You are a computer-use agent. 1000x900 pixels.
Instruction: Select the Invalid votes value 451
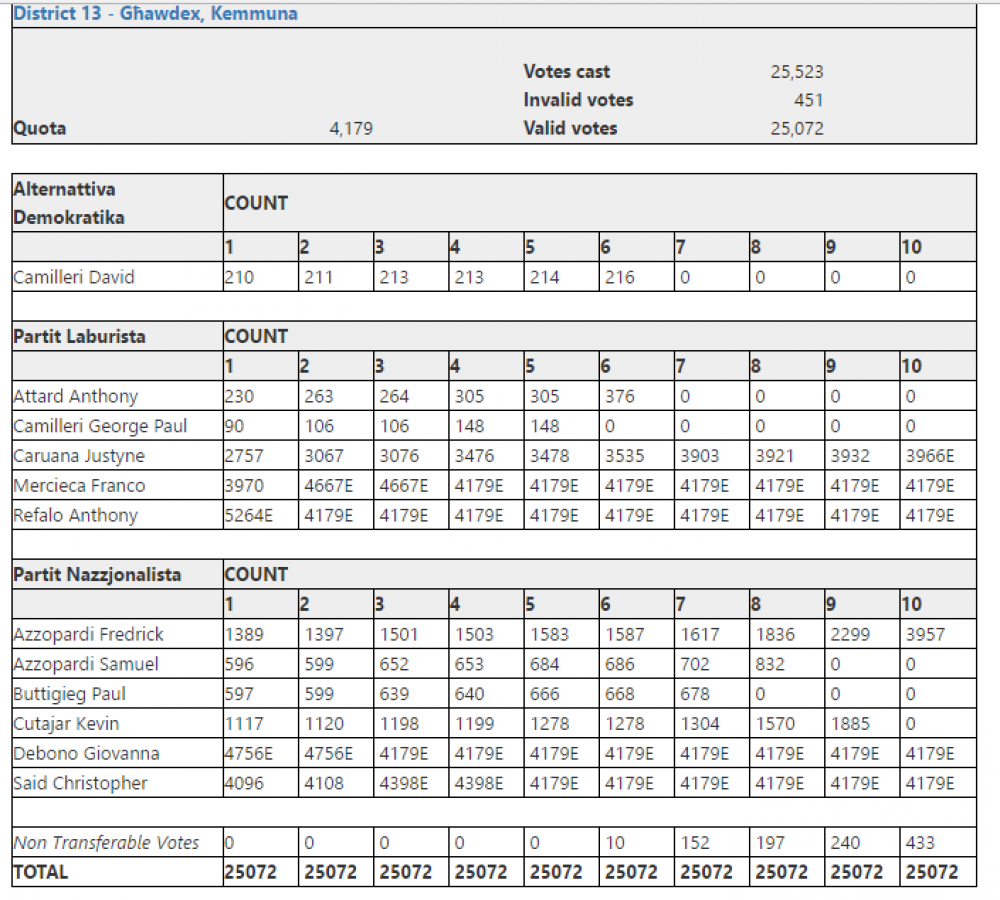point(808,100)
